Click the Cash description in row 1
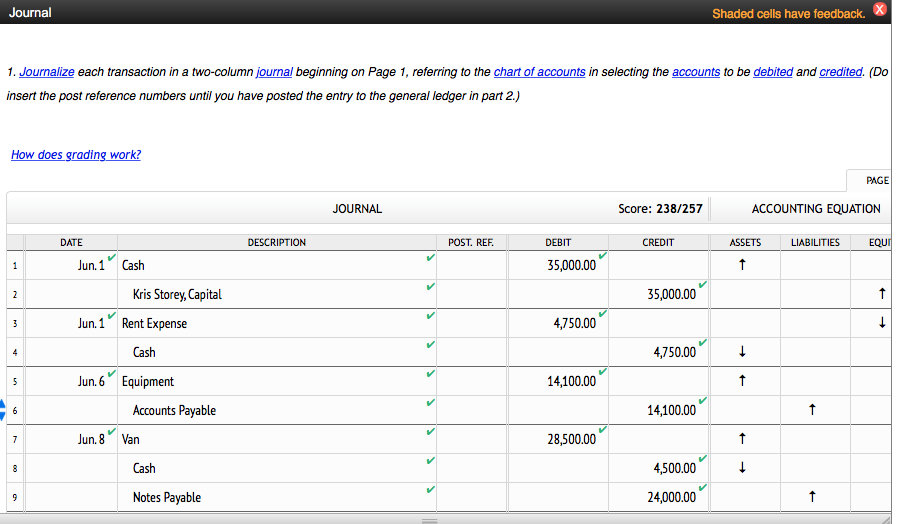 pos(277,265)
